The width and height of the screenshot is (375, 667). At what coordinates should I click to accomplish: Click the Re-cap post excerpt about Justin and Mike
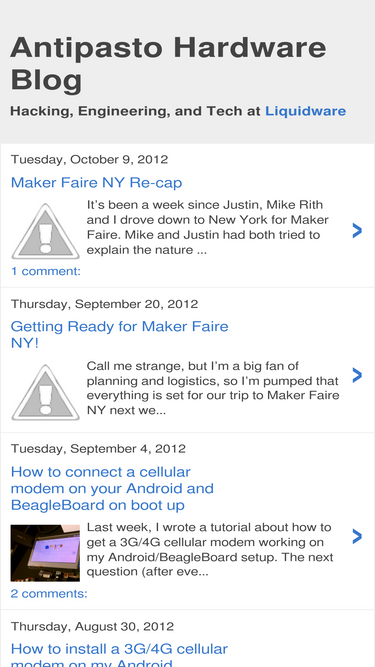(x=208, y=227)
